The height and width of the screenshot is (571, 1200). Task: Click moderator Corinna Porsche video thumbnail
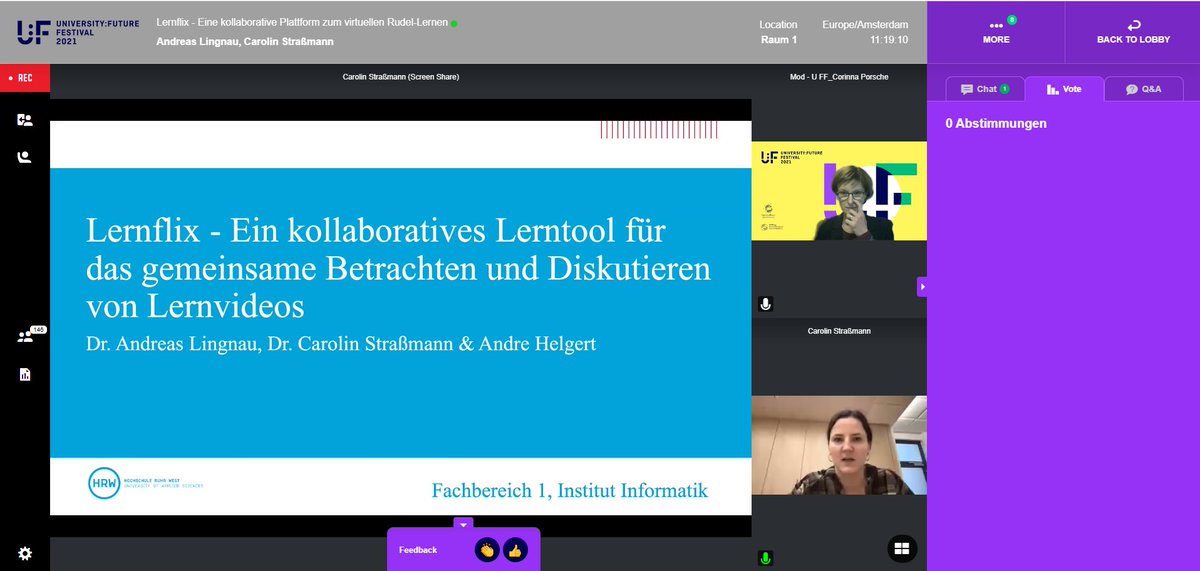coord(839,191)
